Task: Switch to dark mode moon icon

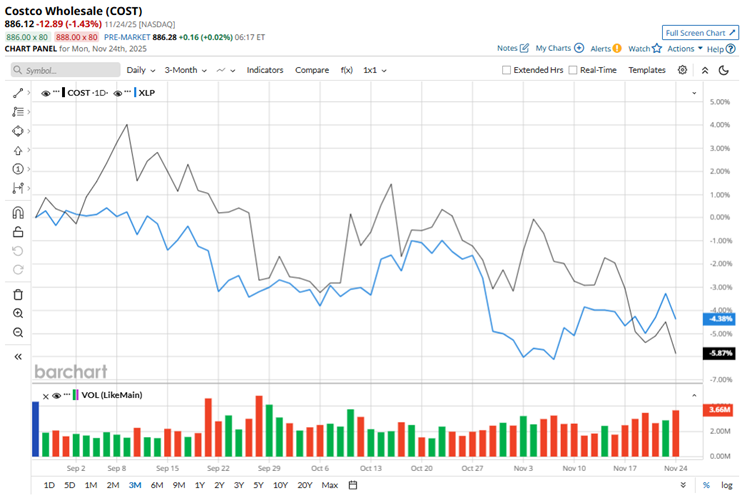Action: click(x=724, y=70)
